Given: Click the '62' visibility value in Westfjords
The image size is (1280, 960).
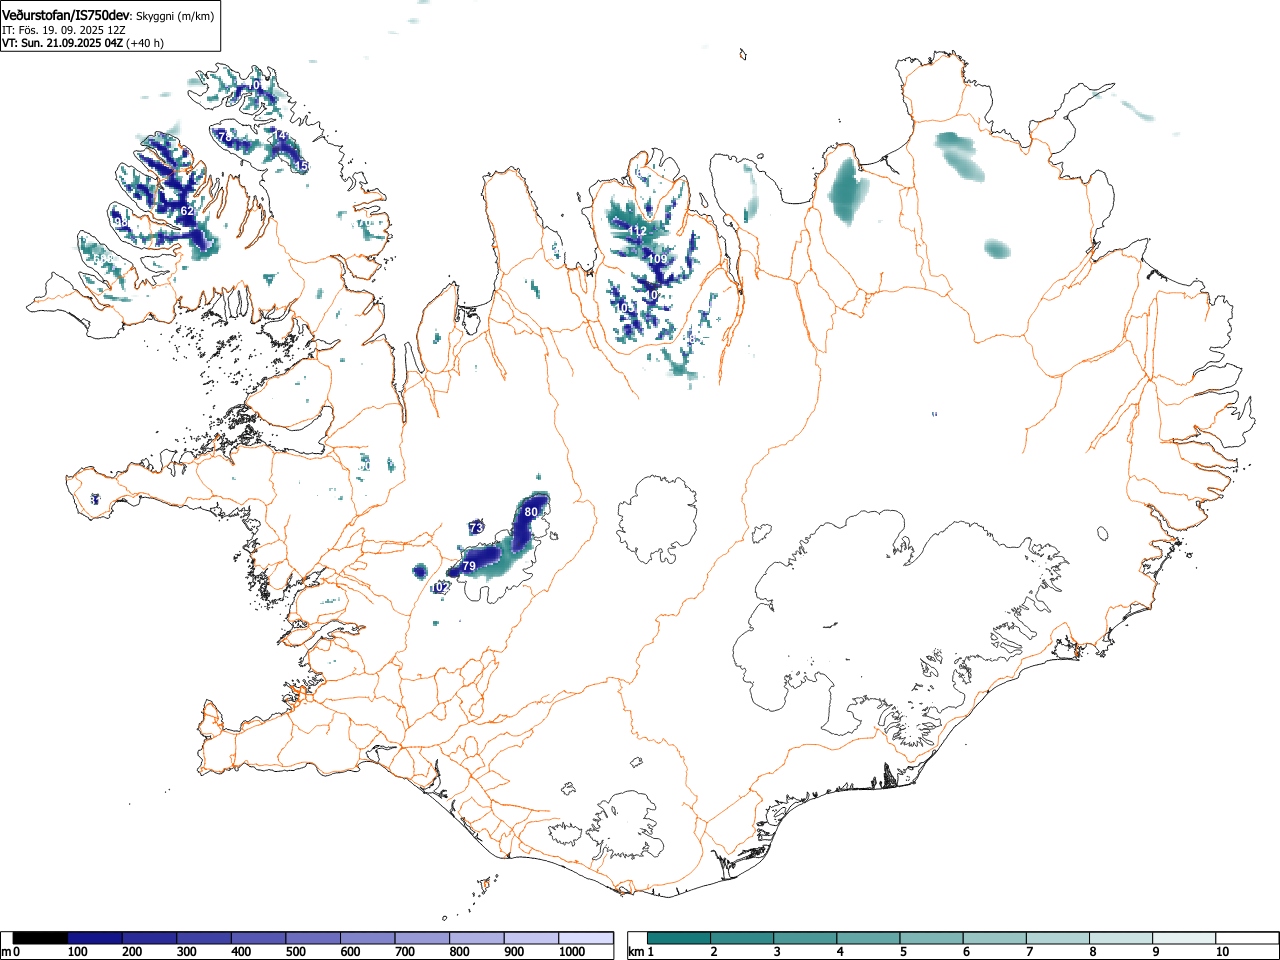Looking at the screenshot, I should (187, 211).
